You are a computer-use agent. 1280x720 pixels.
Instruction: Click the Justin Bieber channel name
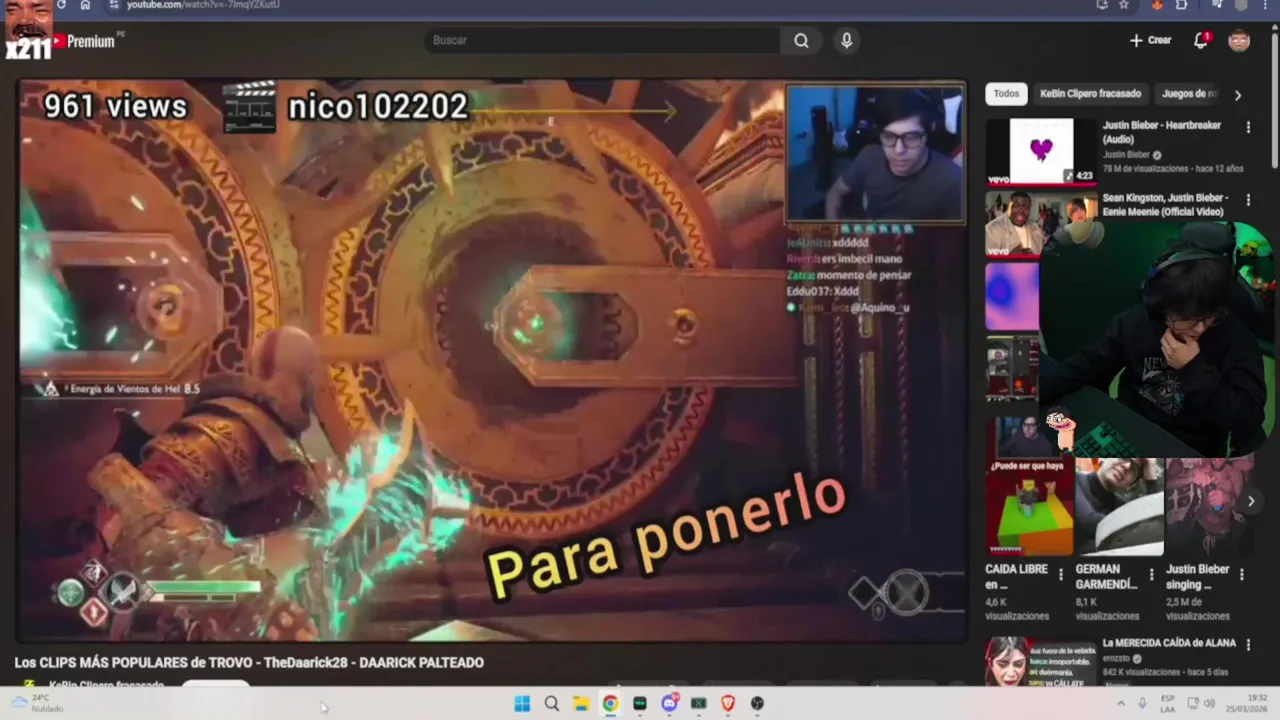click(x=1126, y=155)
